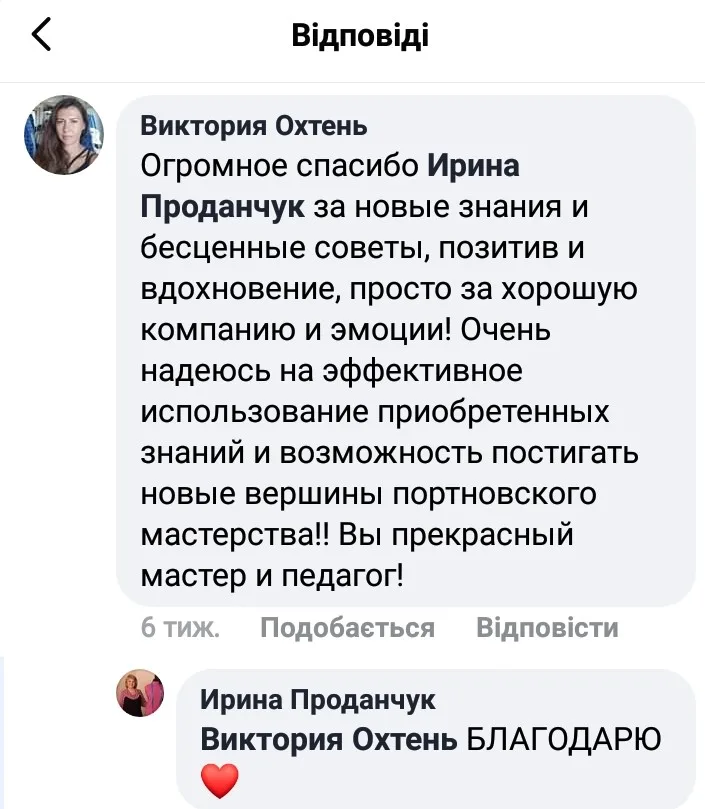Reply to comment via Відповісти

547,628
